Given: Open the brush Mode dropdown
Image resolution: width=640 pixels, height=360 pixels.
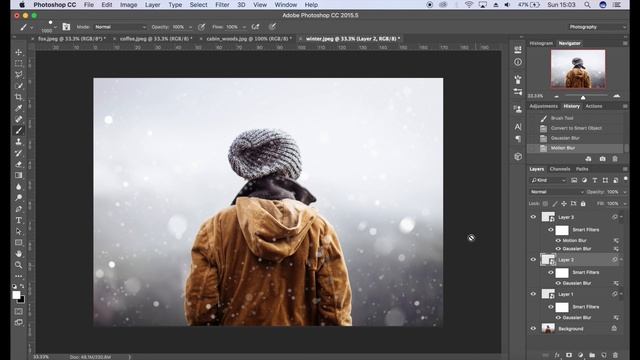Looking at the screenshot, I should coord(120,27).
